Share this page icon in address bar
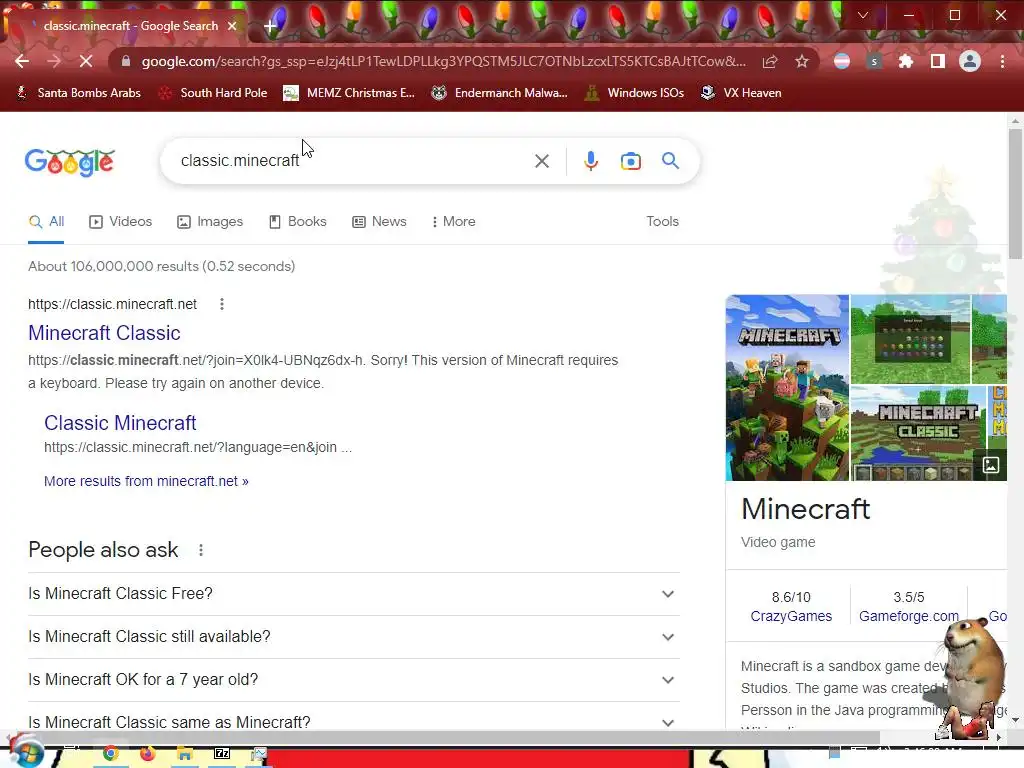The image size is (1024, 768). [770, 61]
